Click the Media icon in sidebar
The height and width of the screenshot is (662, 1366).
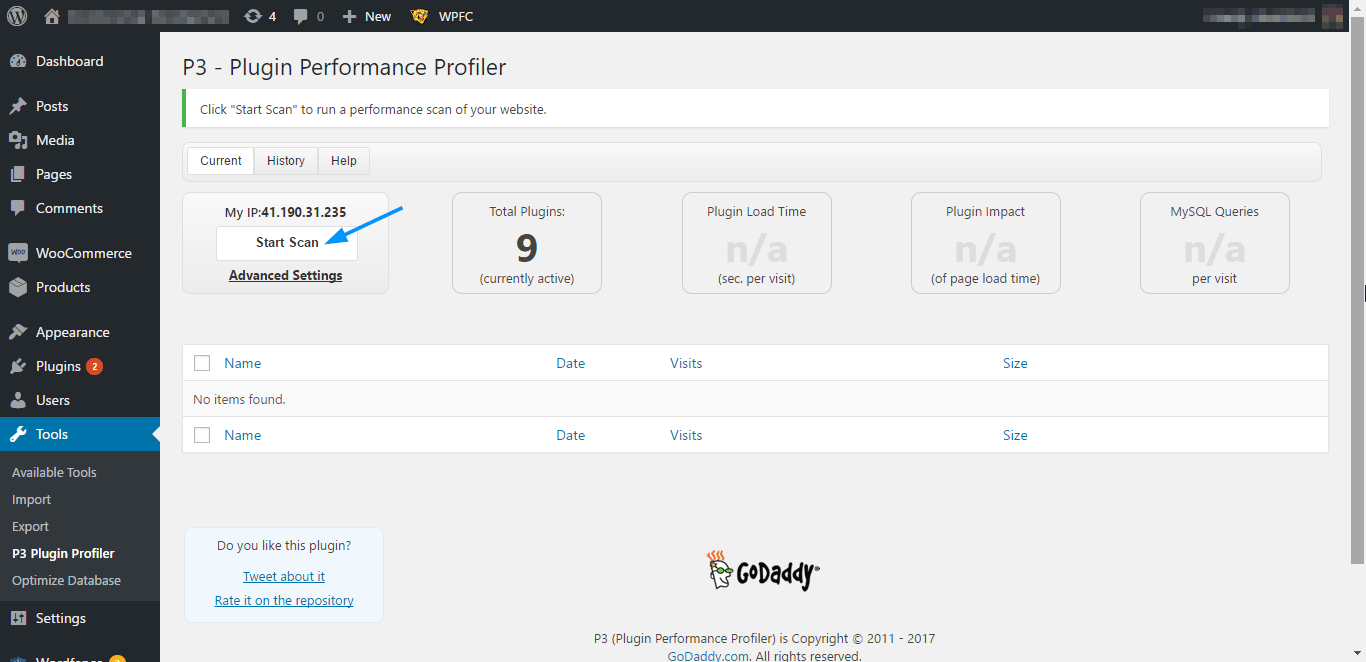[x=18, y=140]
